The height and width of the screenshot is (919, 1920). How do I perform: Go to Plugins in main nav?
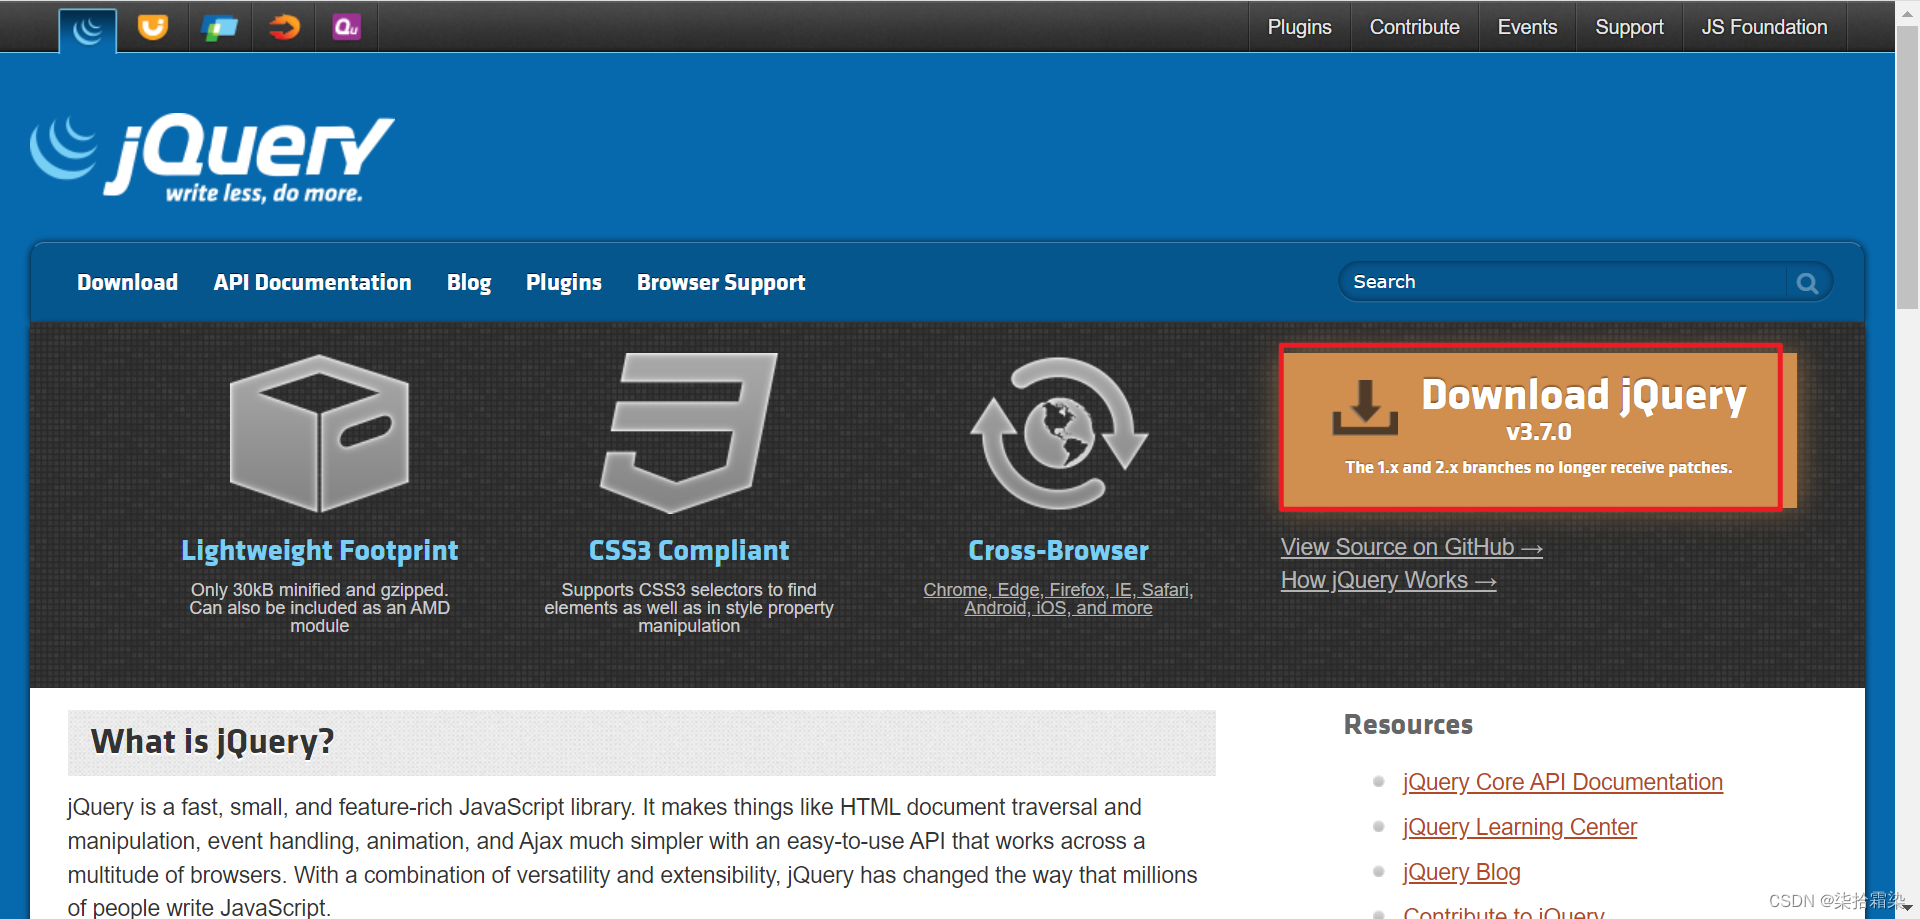click(564, 283)
